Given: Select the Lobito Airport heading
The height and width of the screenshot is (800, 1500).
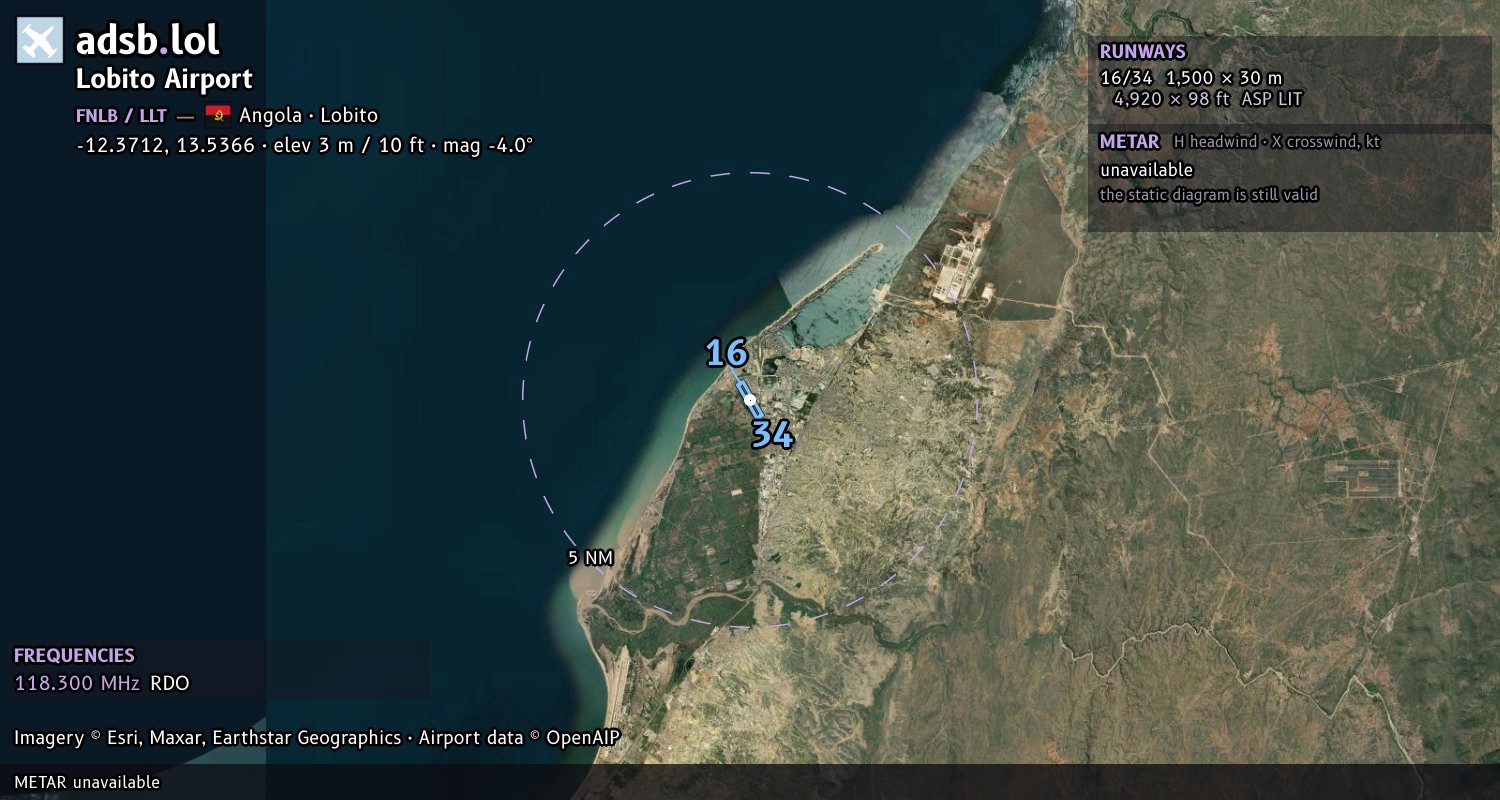Looking at the screenshot, I should pos(164,79).
